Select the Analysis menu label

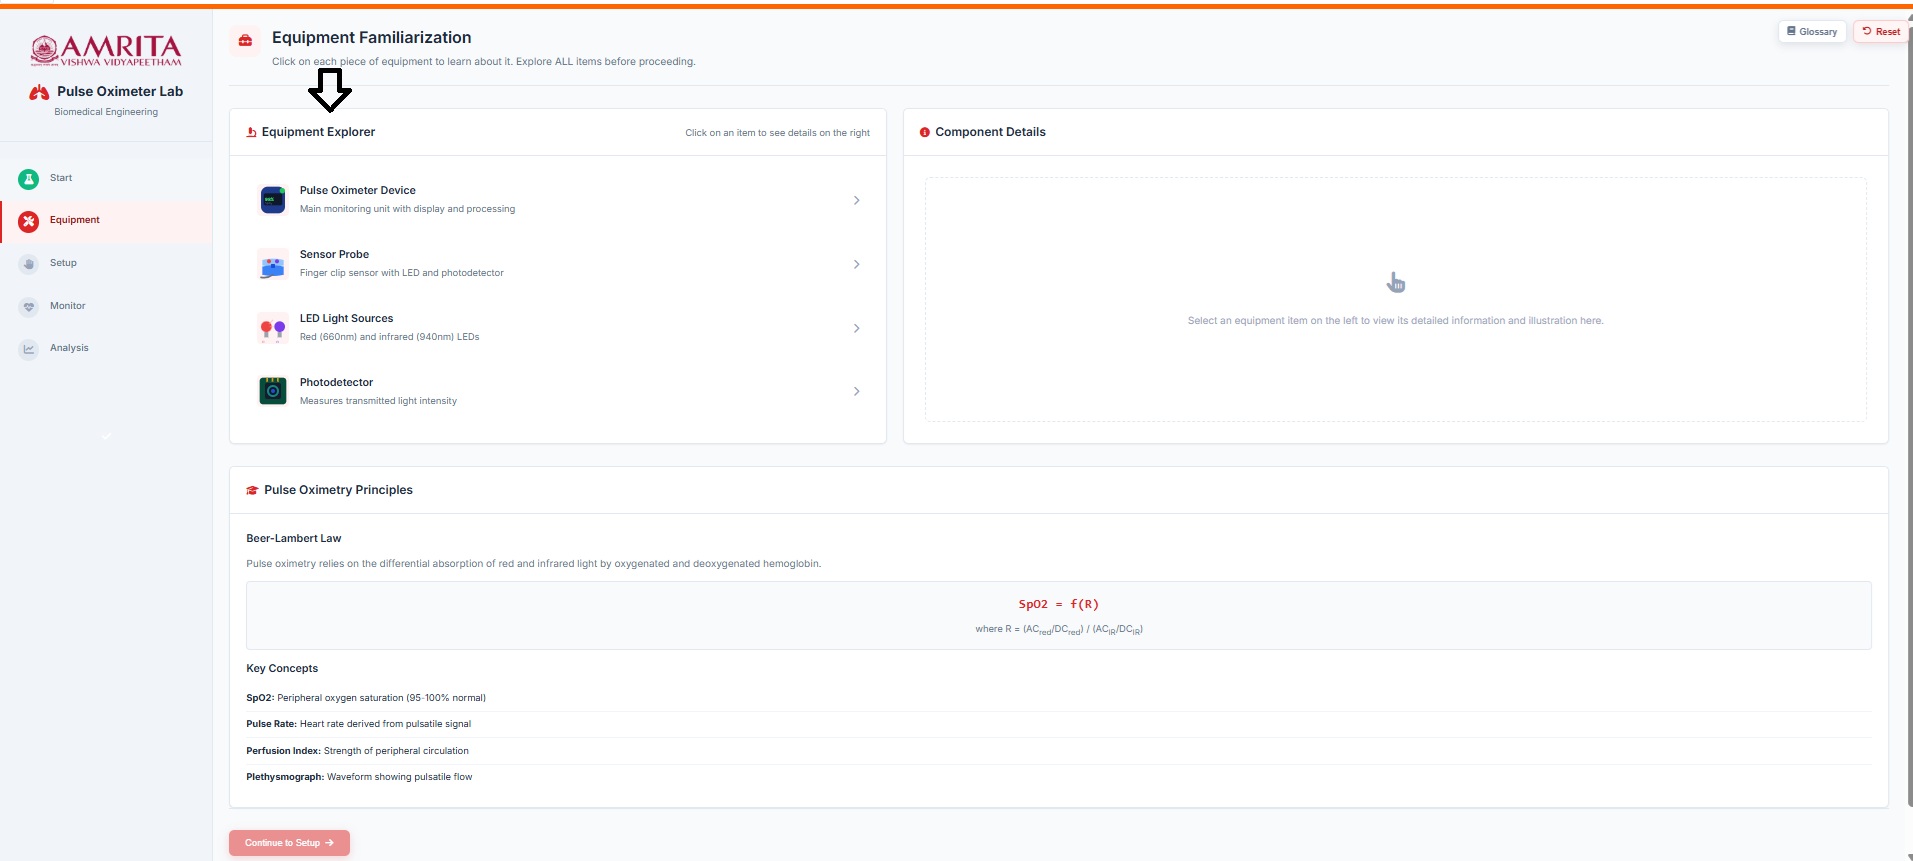point(69,348)
